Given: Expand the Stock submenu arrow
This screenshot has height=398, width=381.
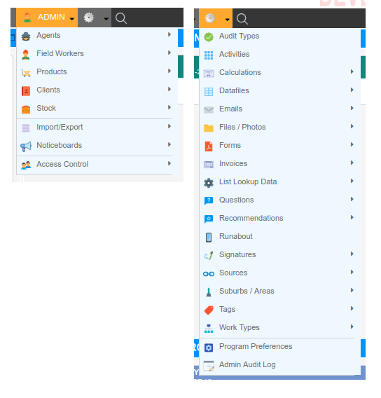Looking at the screenshot, I should pyautogui.click(x=169, y=107).
